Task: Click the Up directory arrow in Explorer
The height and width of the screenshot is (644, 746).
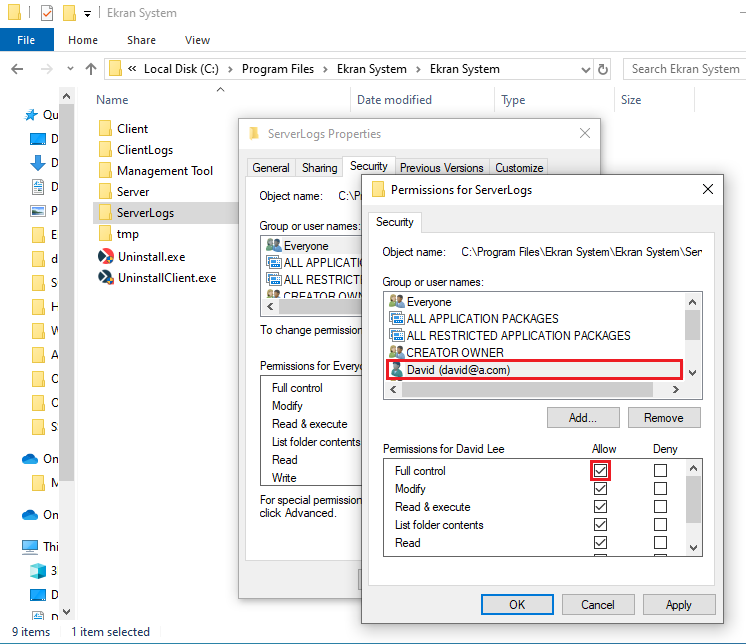Action: click(91, 69)
